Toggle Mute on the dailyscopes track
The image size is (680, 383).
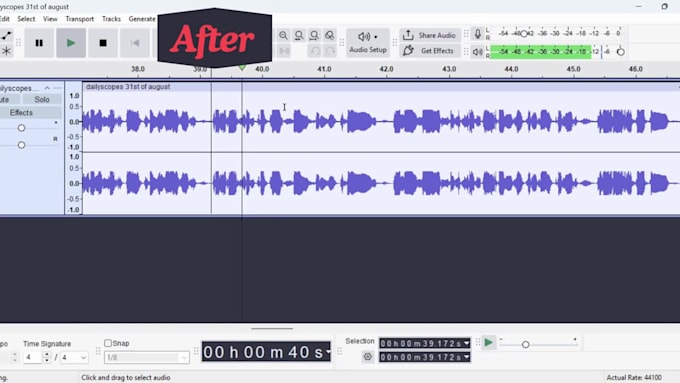pos(10,99)
